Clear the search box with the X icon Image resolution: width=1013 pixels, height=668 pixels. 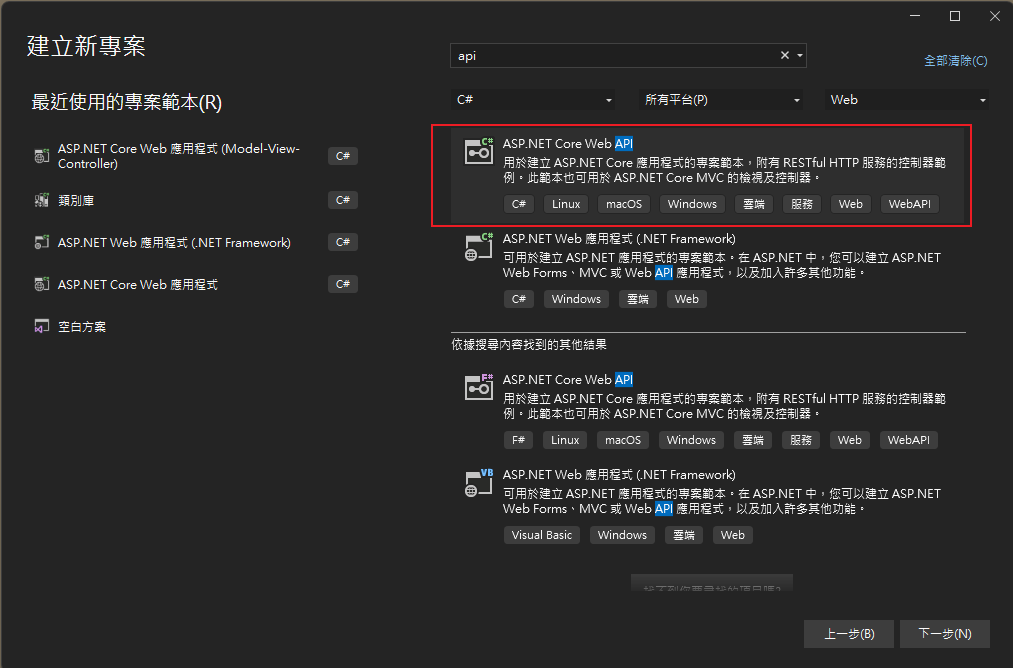(x=784, y=56)
